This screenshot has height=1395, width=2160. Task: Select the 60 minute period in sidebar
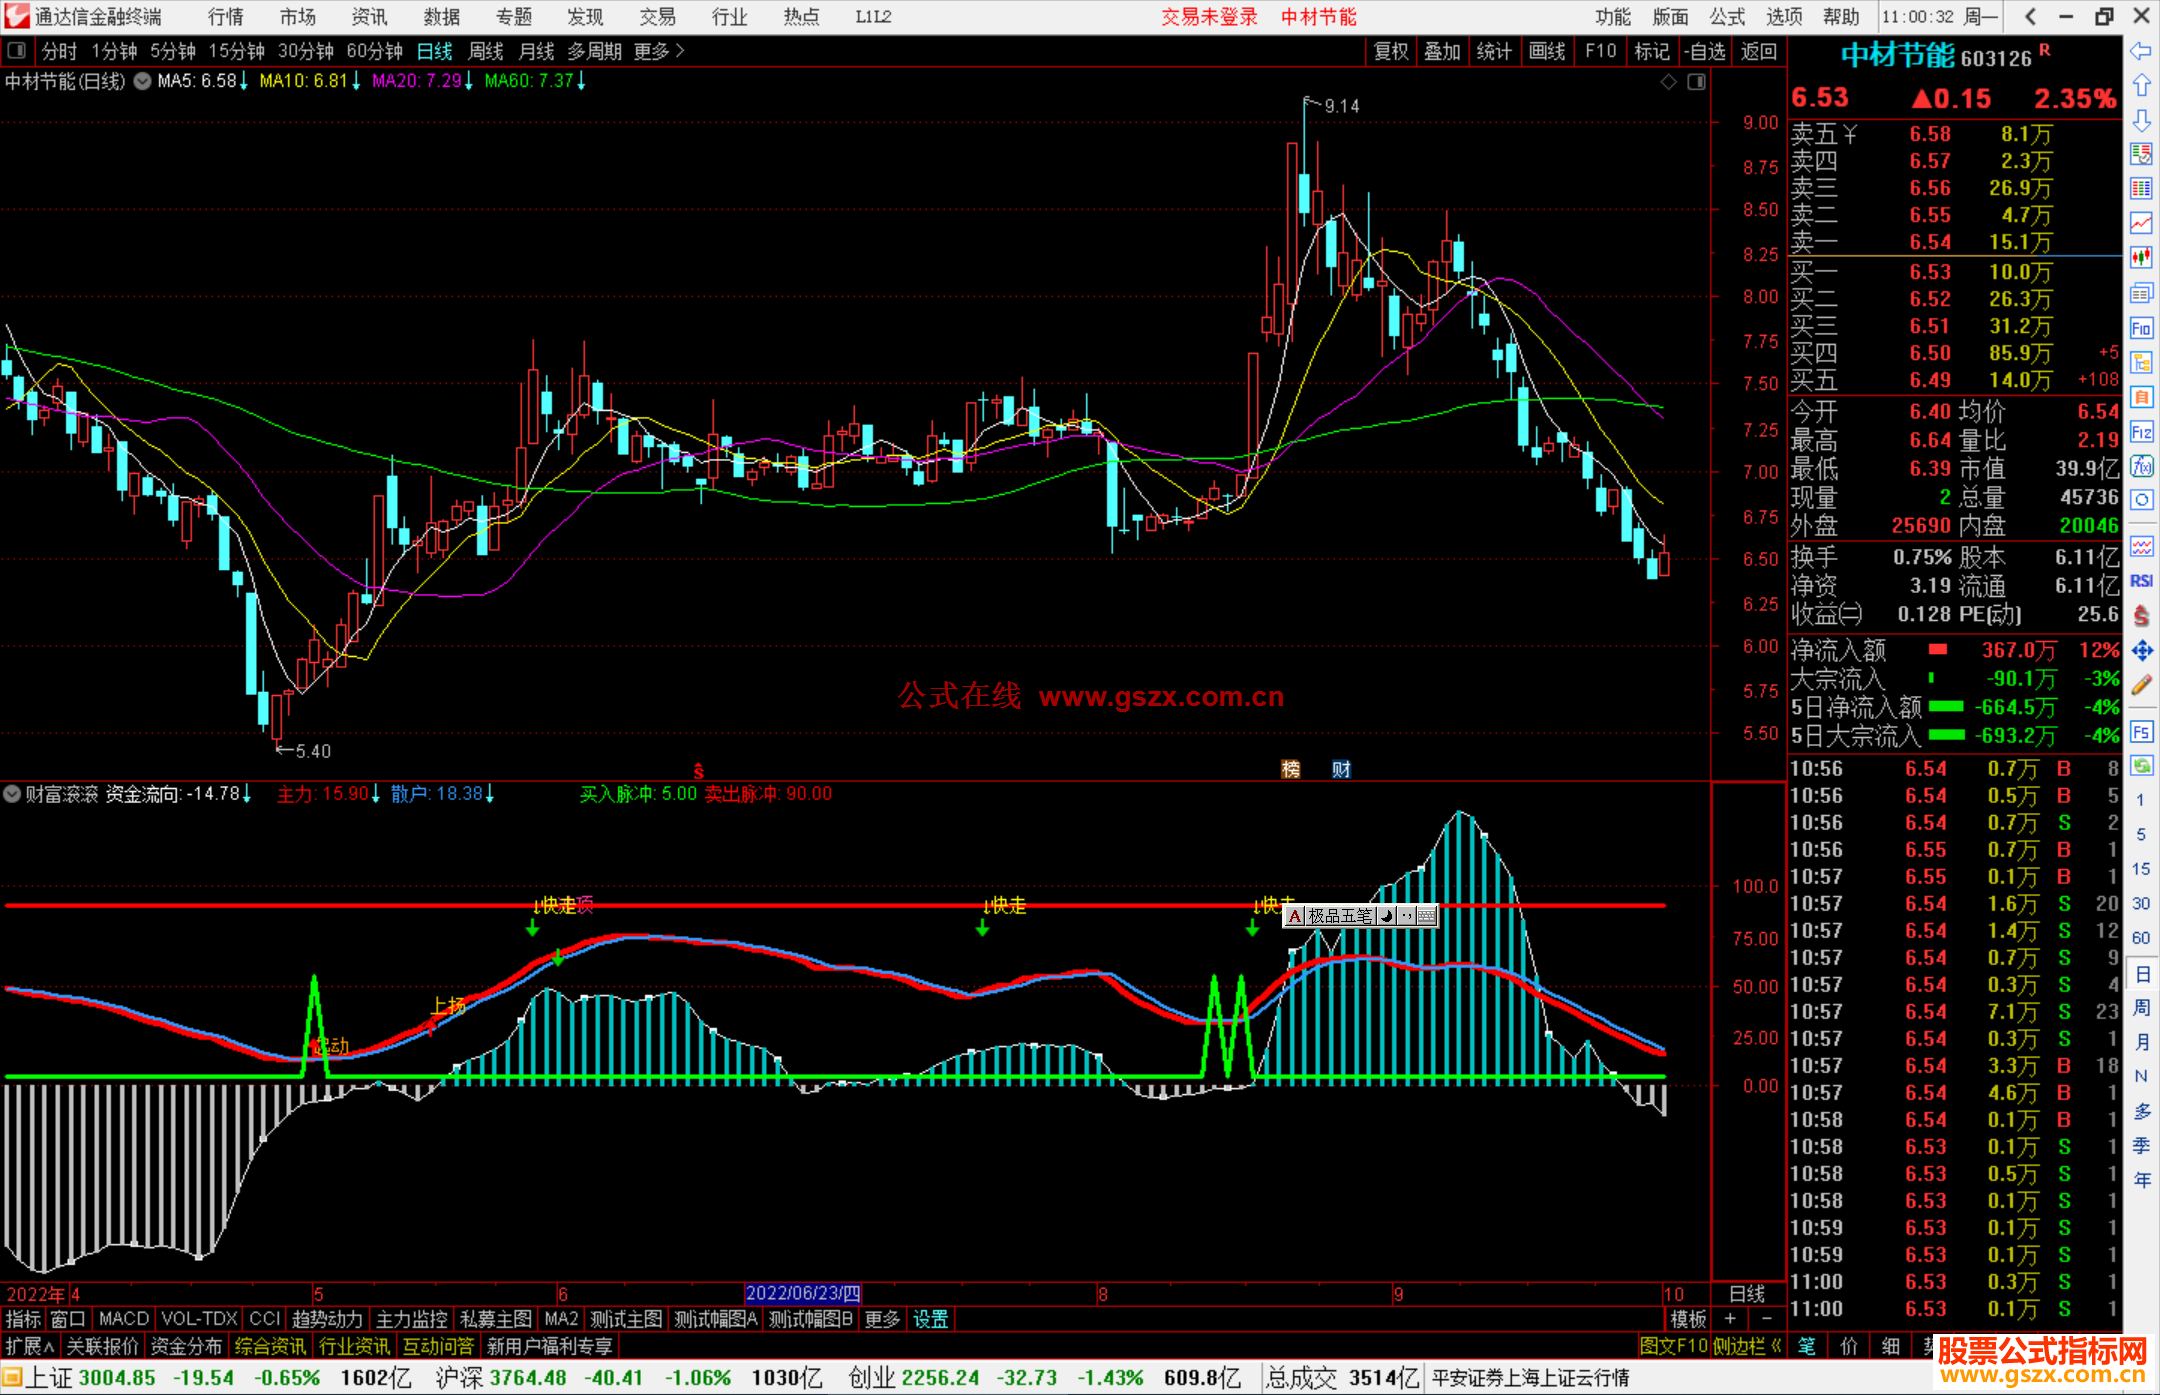[2141, 938]
